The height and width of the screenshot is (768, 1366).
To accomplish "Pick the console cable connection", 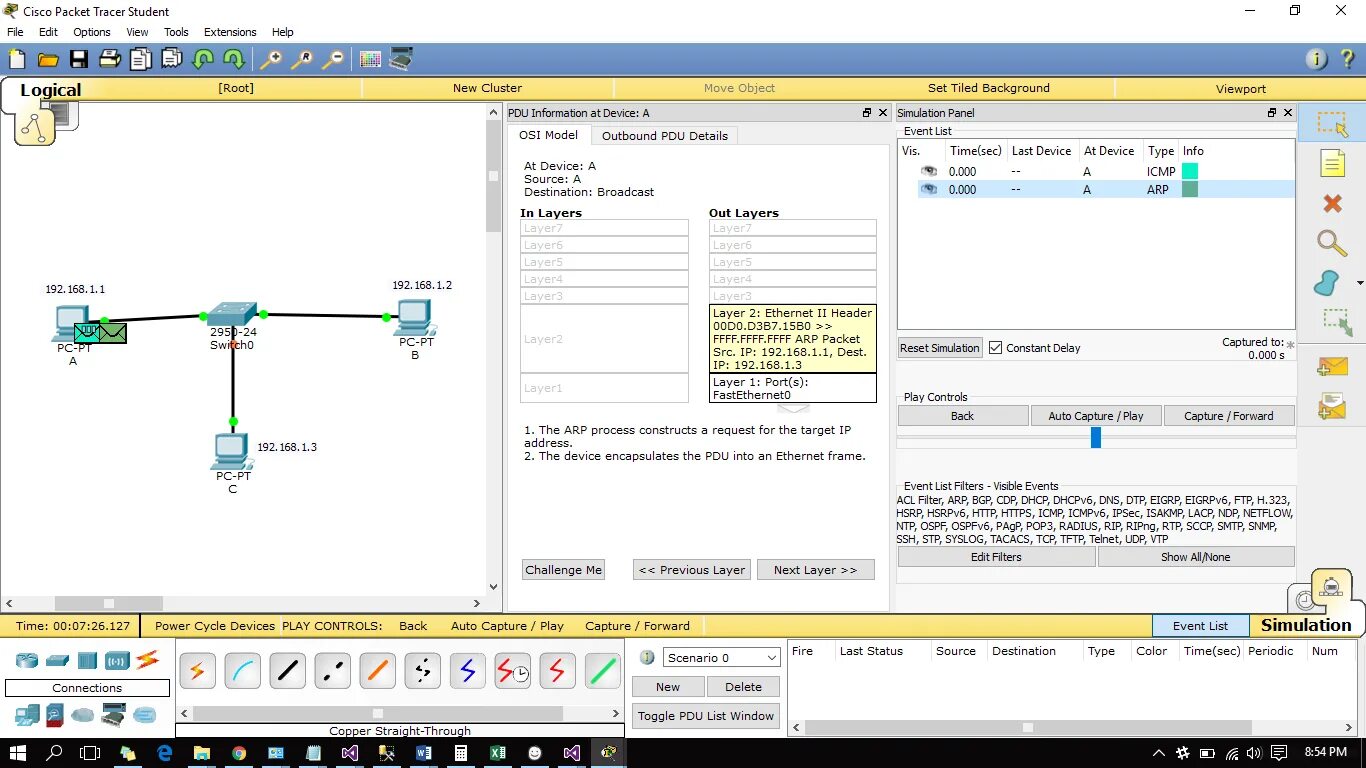I will pyautogui.click(x=242, y=671).
